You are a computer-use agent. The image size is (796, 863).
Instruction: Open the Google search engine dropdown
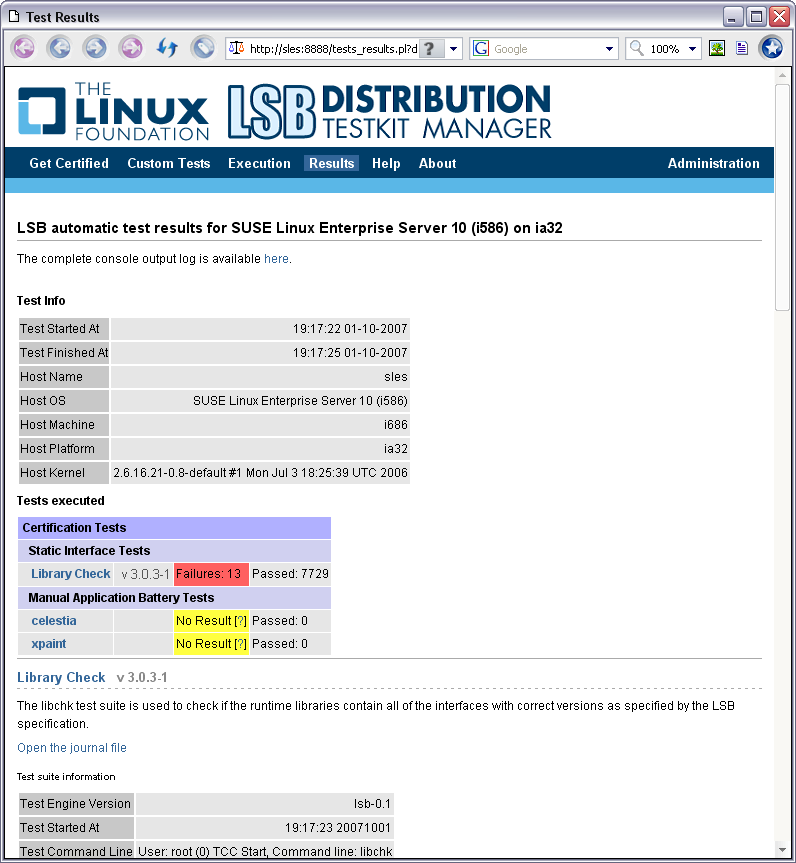pos(609,49)
